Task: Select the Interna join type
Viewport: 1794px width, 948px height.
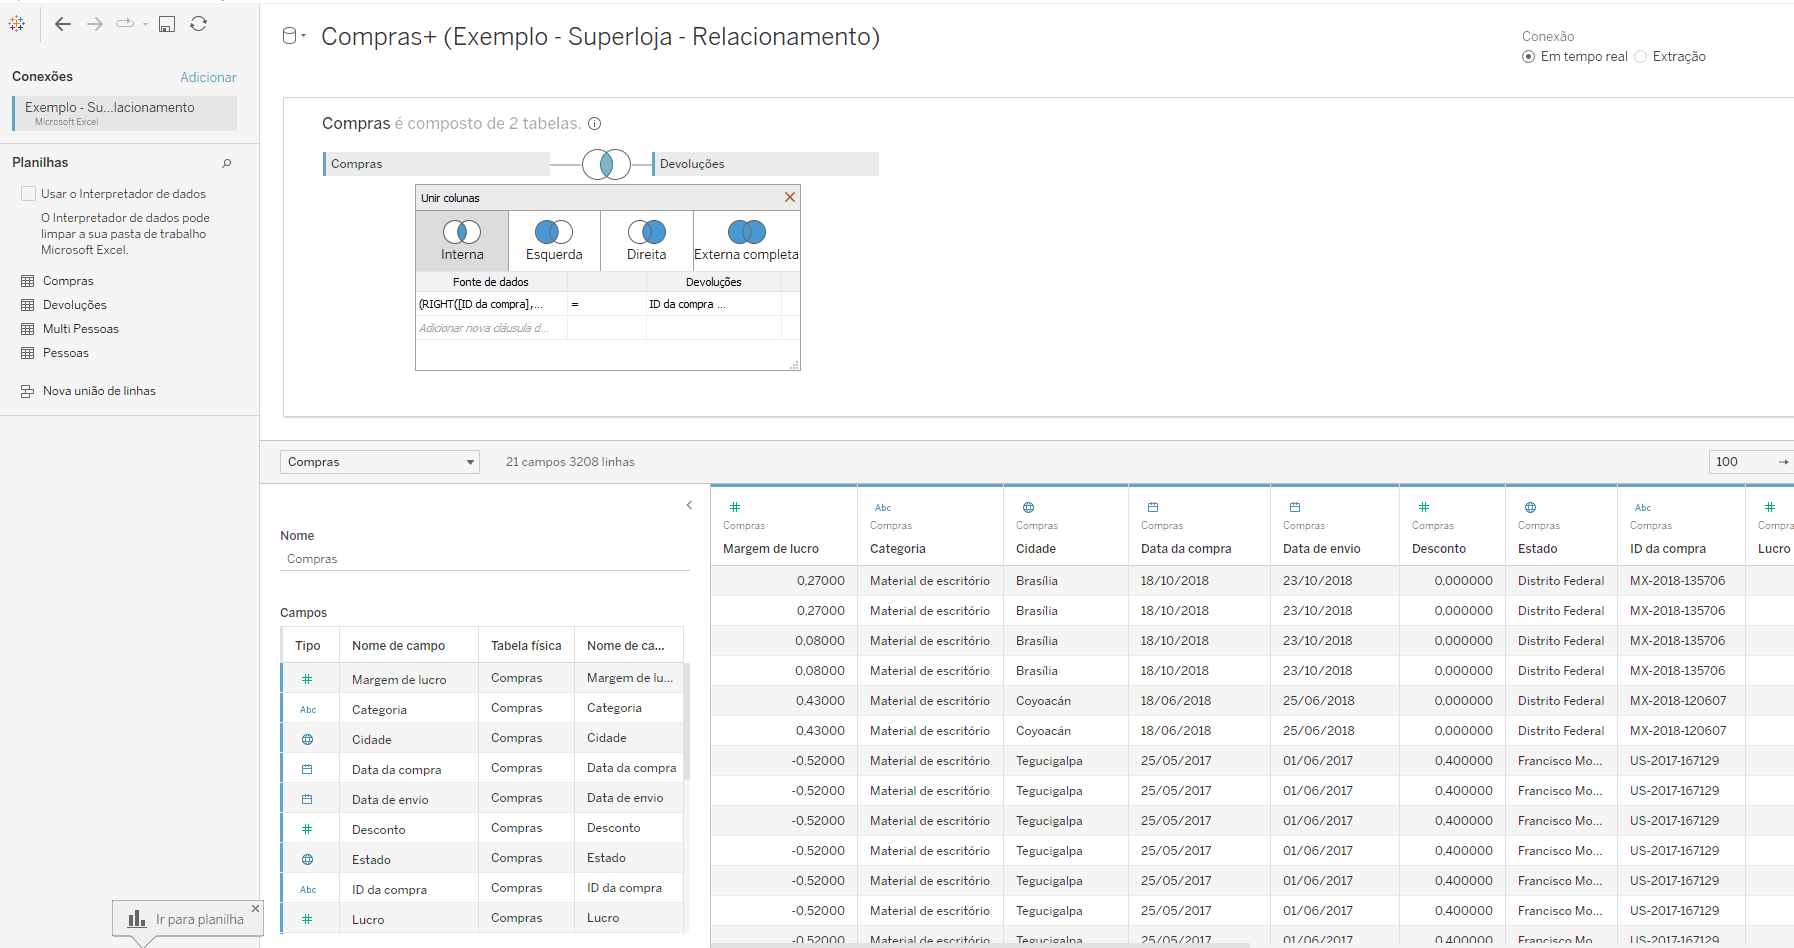Action: click(x=462, y=241)
